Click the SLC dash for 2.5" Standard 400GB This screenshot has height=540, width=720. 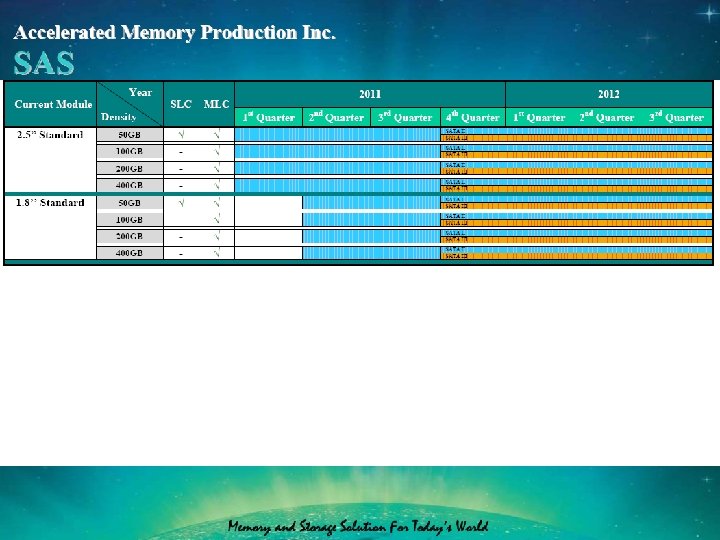(181, 186)
